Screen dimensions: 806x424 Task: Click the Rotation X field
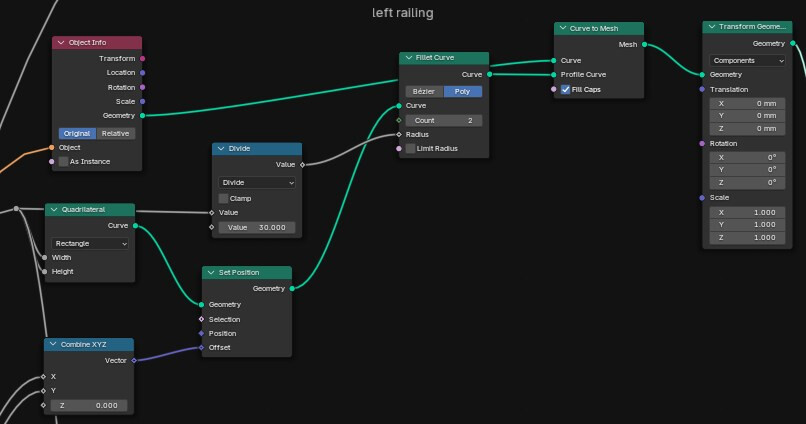pos(747,157)
